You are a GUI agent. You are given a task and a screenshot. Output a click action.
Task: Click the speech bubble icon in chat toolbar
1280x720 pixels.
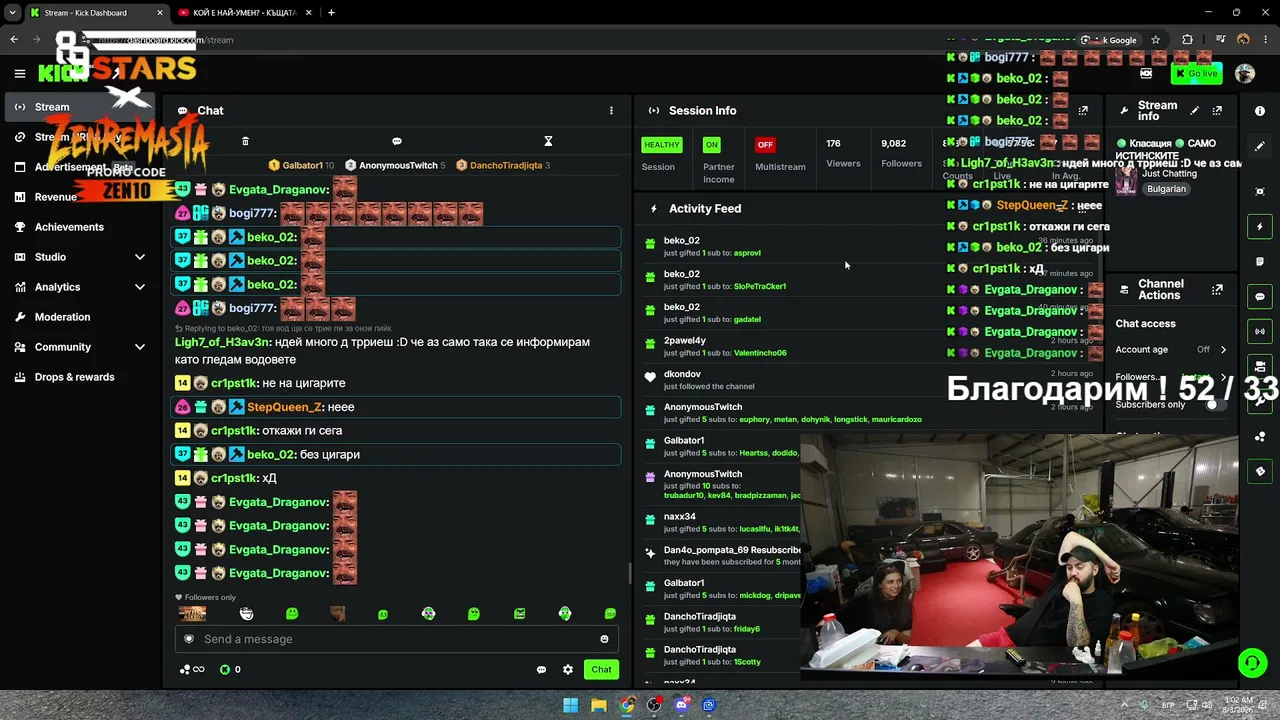(397, 141)
